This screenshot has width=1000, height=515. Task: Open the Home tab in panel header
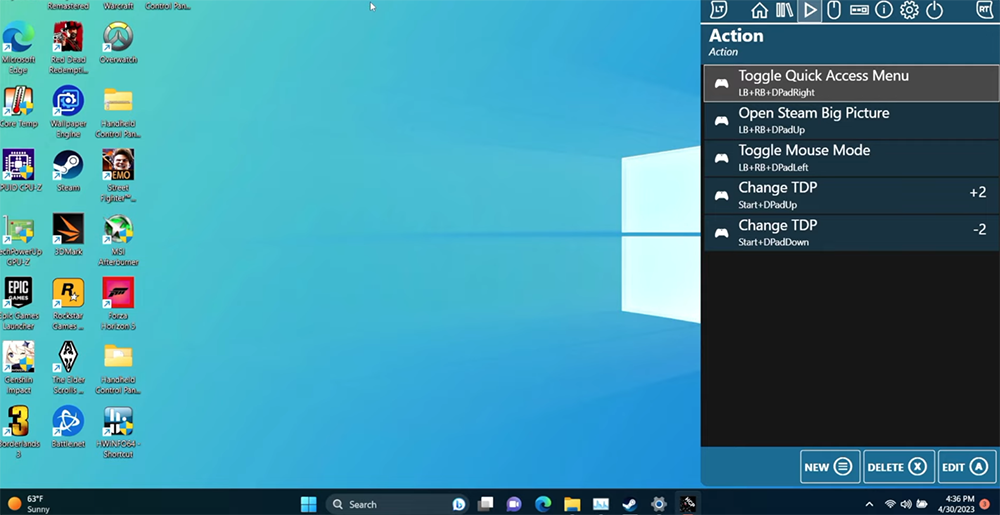click(x=759, y=10)
